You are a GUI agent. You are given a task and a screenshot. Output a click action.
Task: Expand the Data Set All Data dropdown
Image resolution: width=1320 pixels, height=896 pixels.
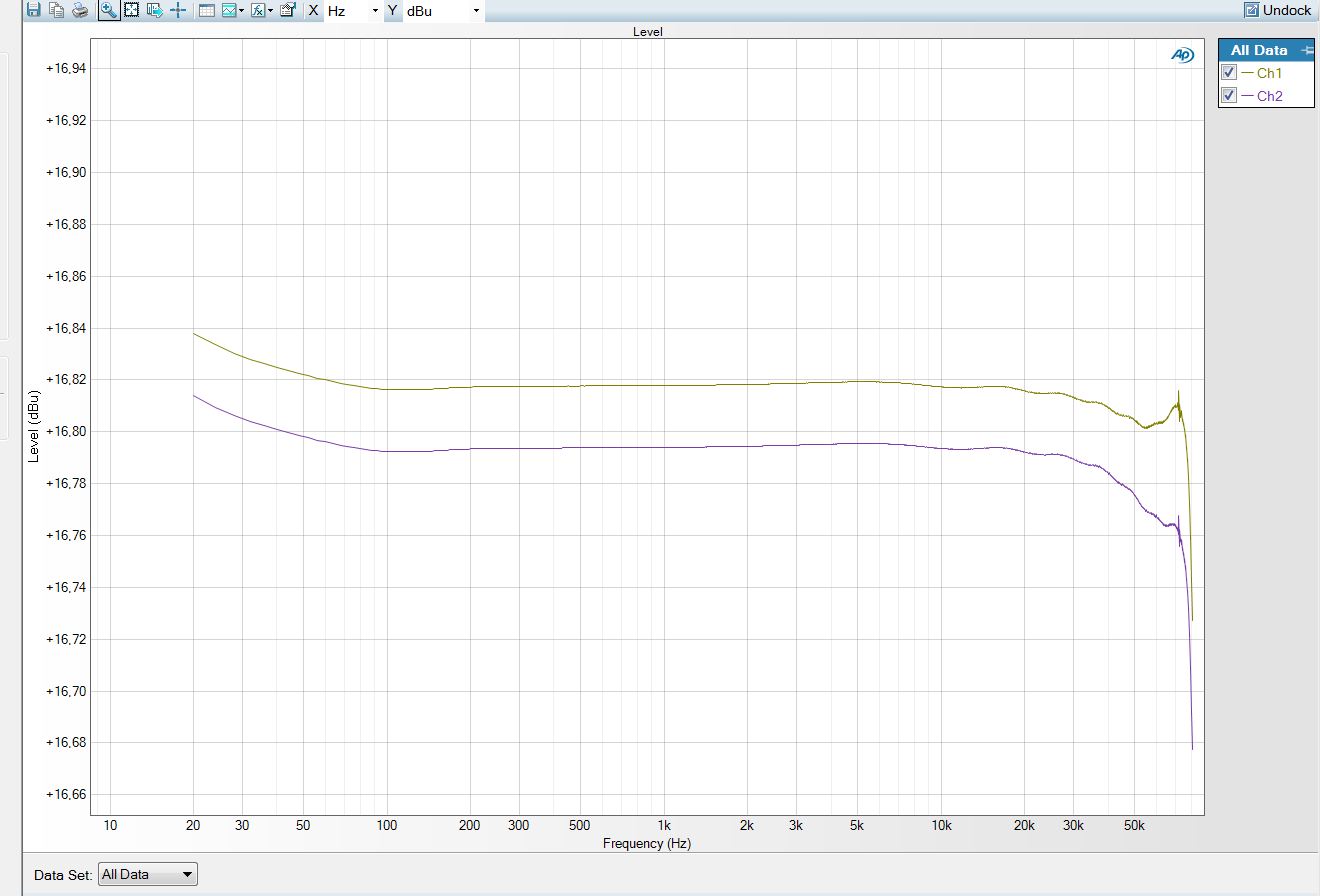[x=148, y=874]
